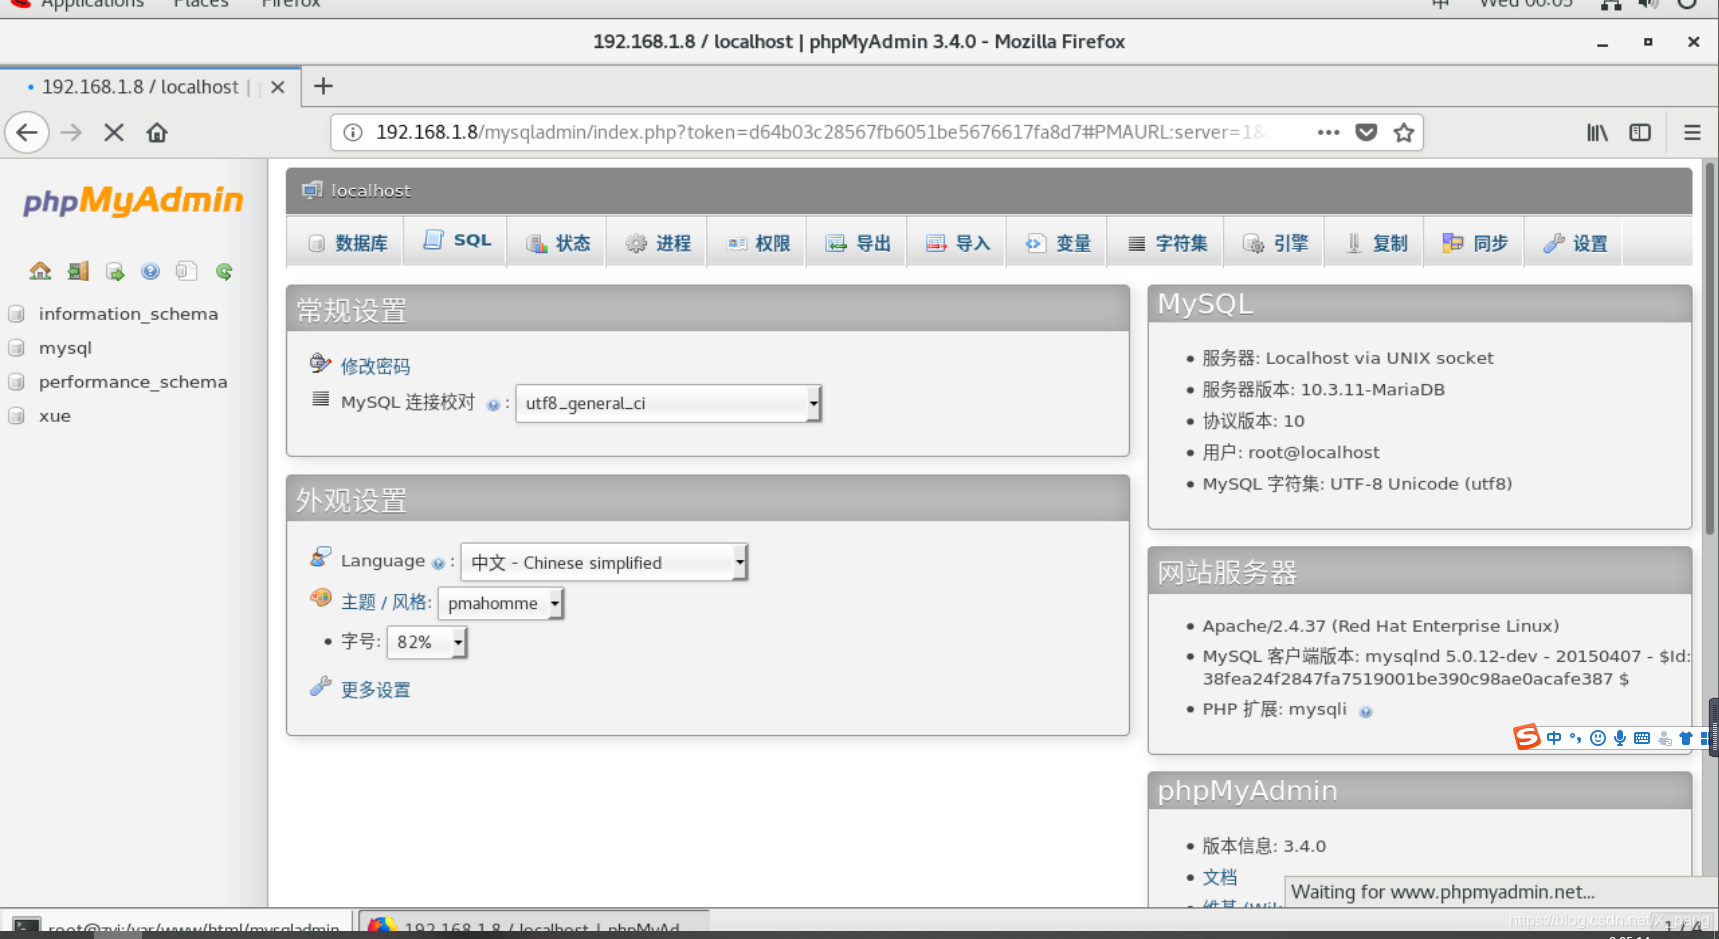Open the 引擎 tab

pyautogui.click(x=1274, y=243)
